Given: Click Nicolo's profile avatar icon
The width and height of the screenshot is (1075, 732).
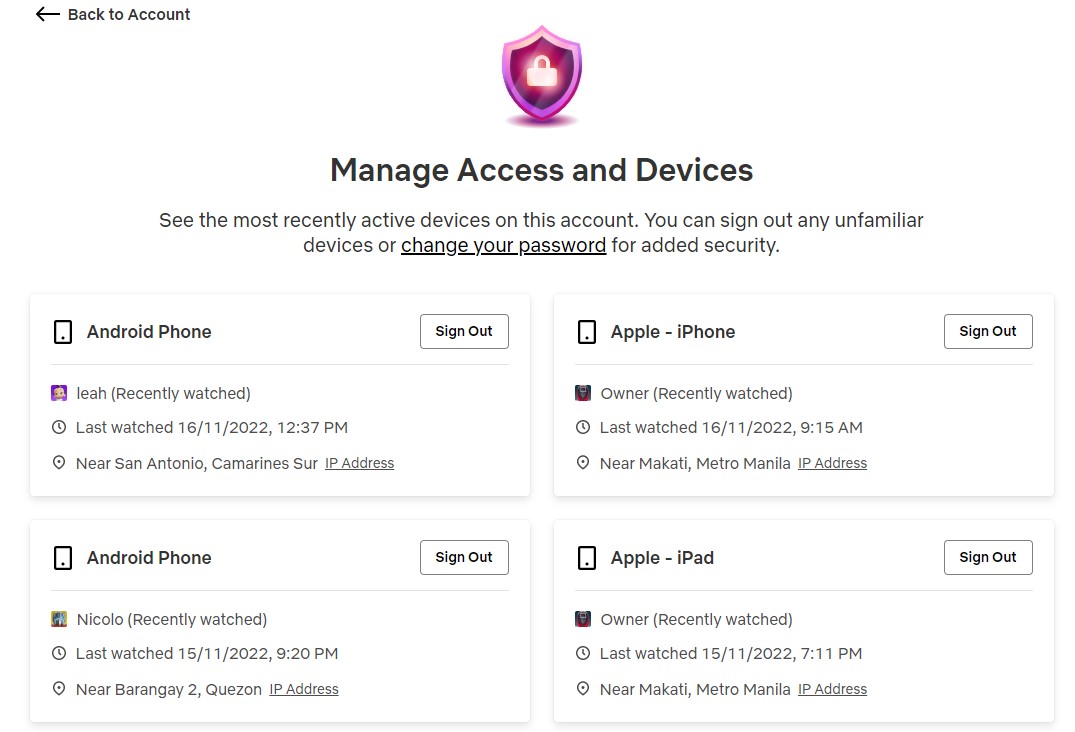Looking at the screenshot, I should pyautogui.click(x=59, y=619).
